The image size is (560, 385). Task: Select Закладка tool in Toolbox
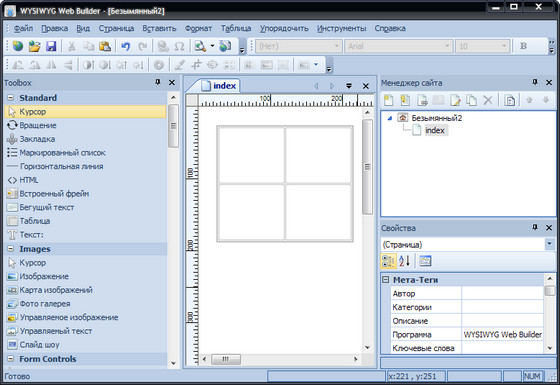click(86, 139)
